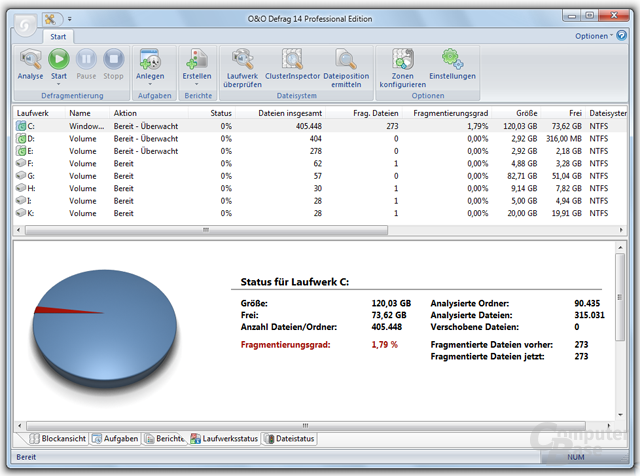Click the Dateiposition ermitteln icon
The height and width of the screenshot is (476, 640).
coord(346,59)
